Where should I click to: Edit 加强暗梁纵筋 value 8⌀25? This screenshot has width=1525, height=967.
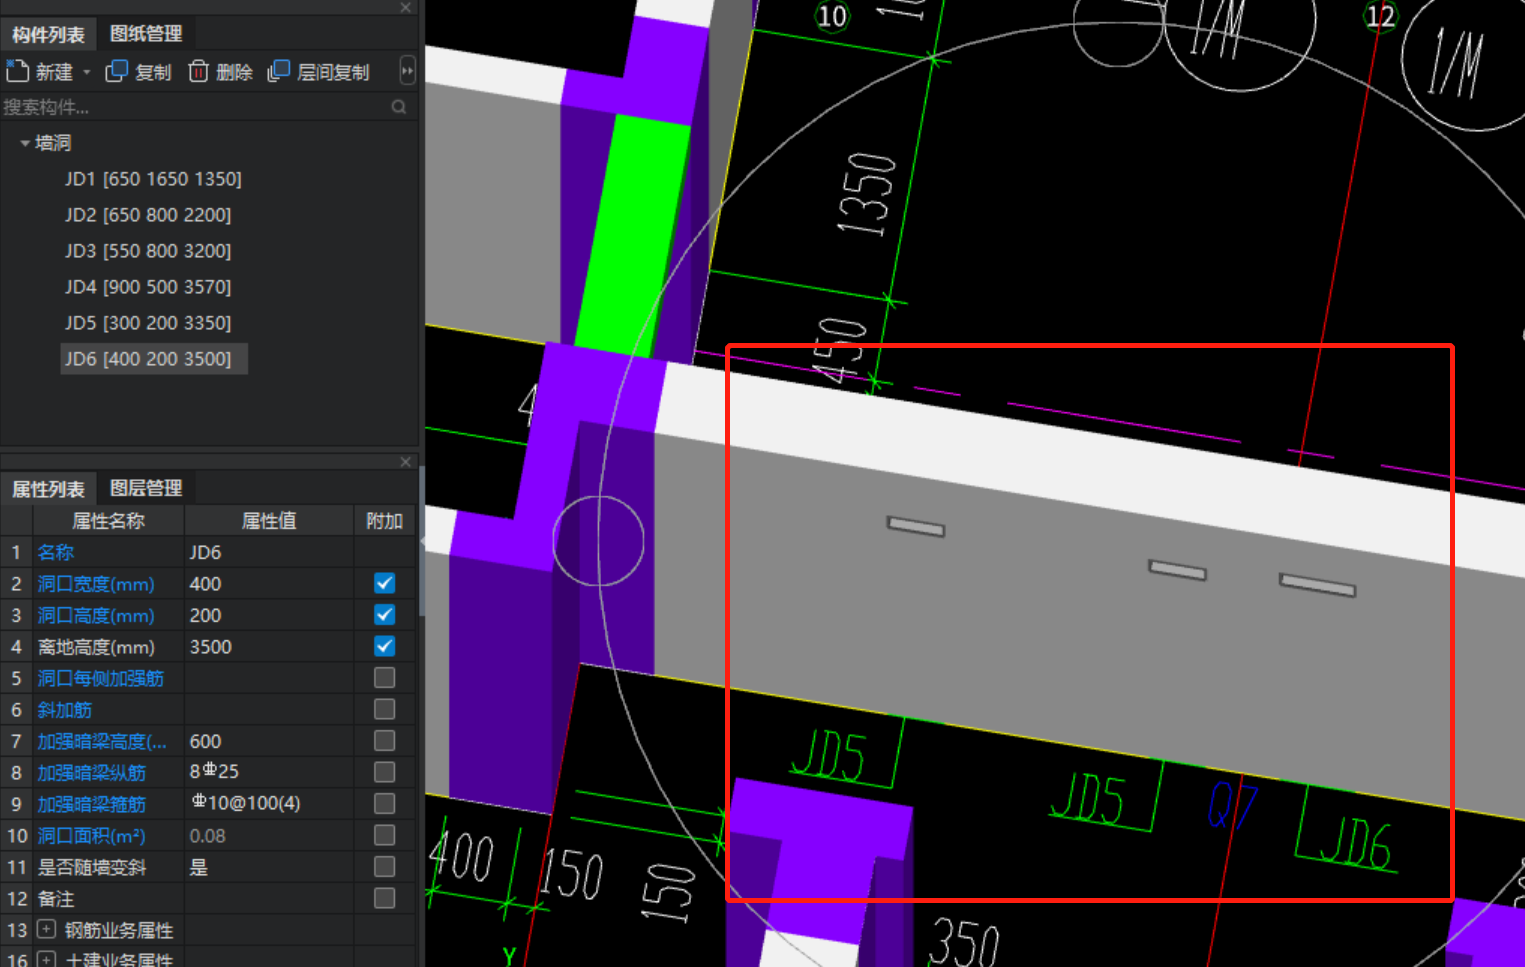point(269,772)
